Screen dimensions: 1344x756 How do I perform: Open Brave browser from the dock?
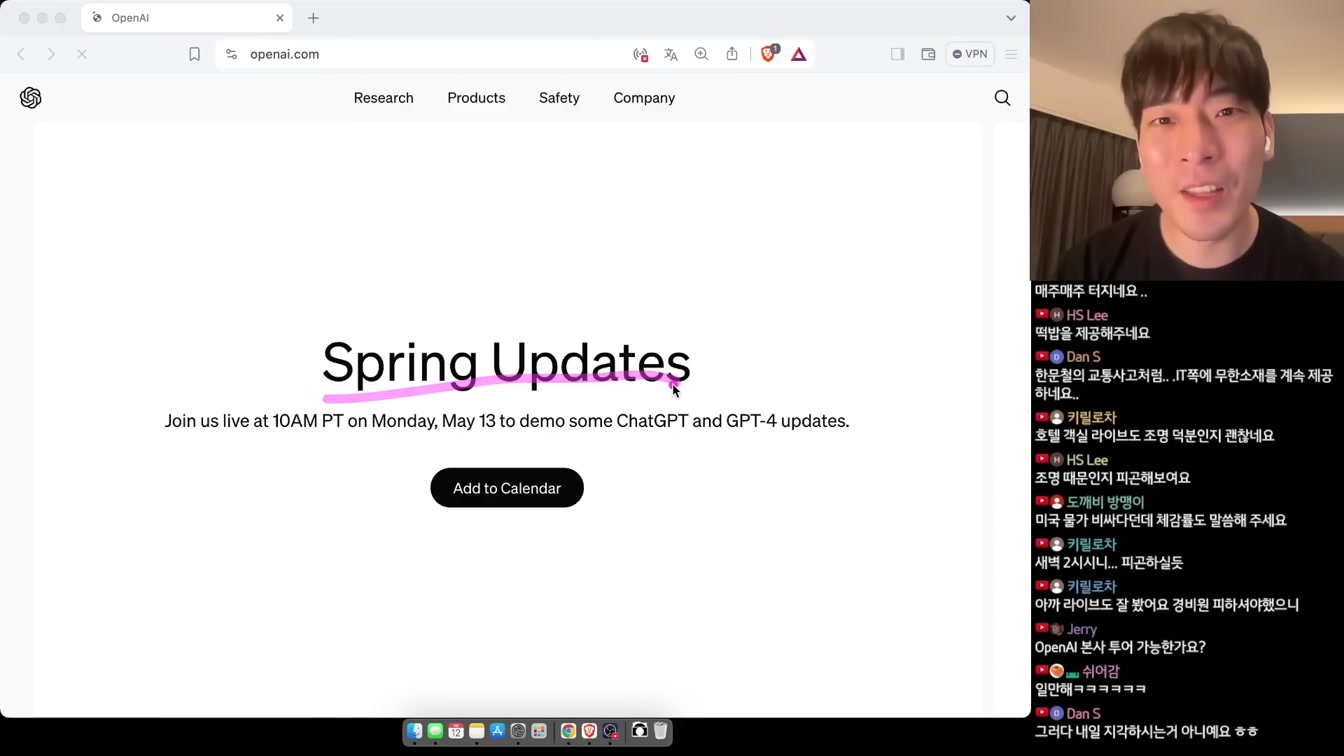click(x=589, y=732)
